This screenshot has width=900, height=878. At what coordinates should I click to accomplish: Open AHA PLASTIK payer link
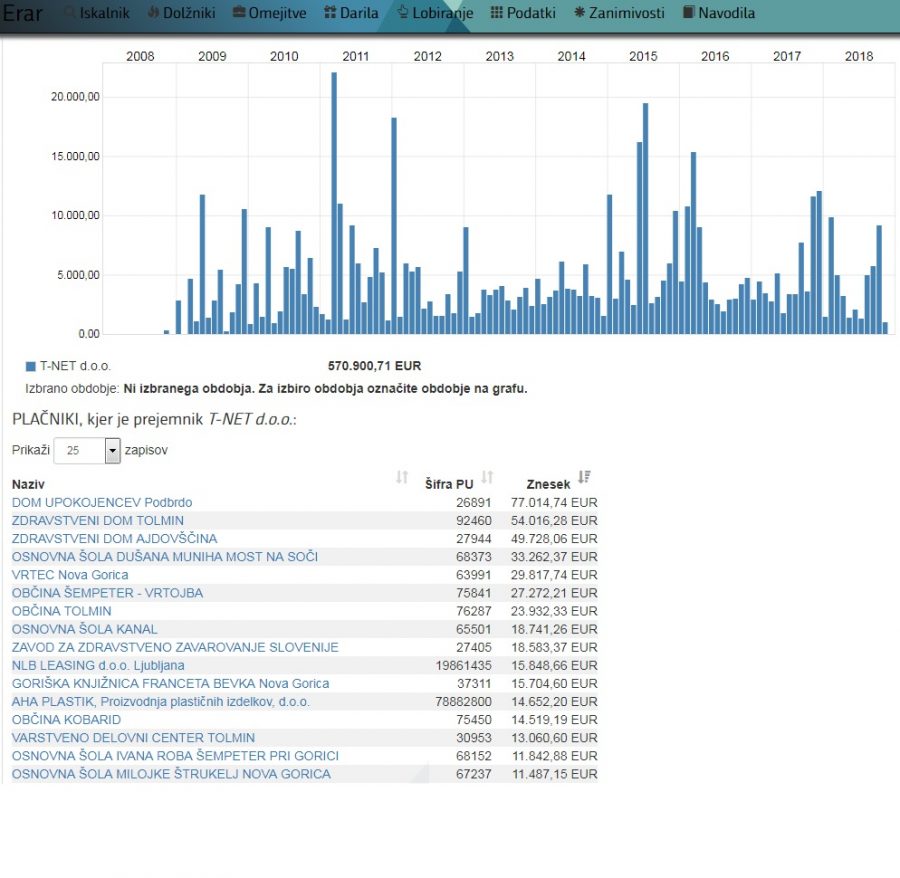[161, 702]
